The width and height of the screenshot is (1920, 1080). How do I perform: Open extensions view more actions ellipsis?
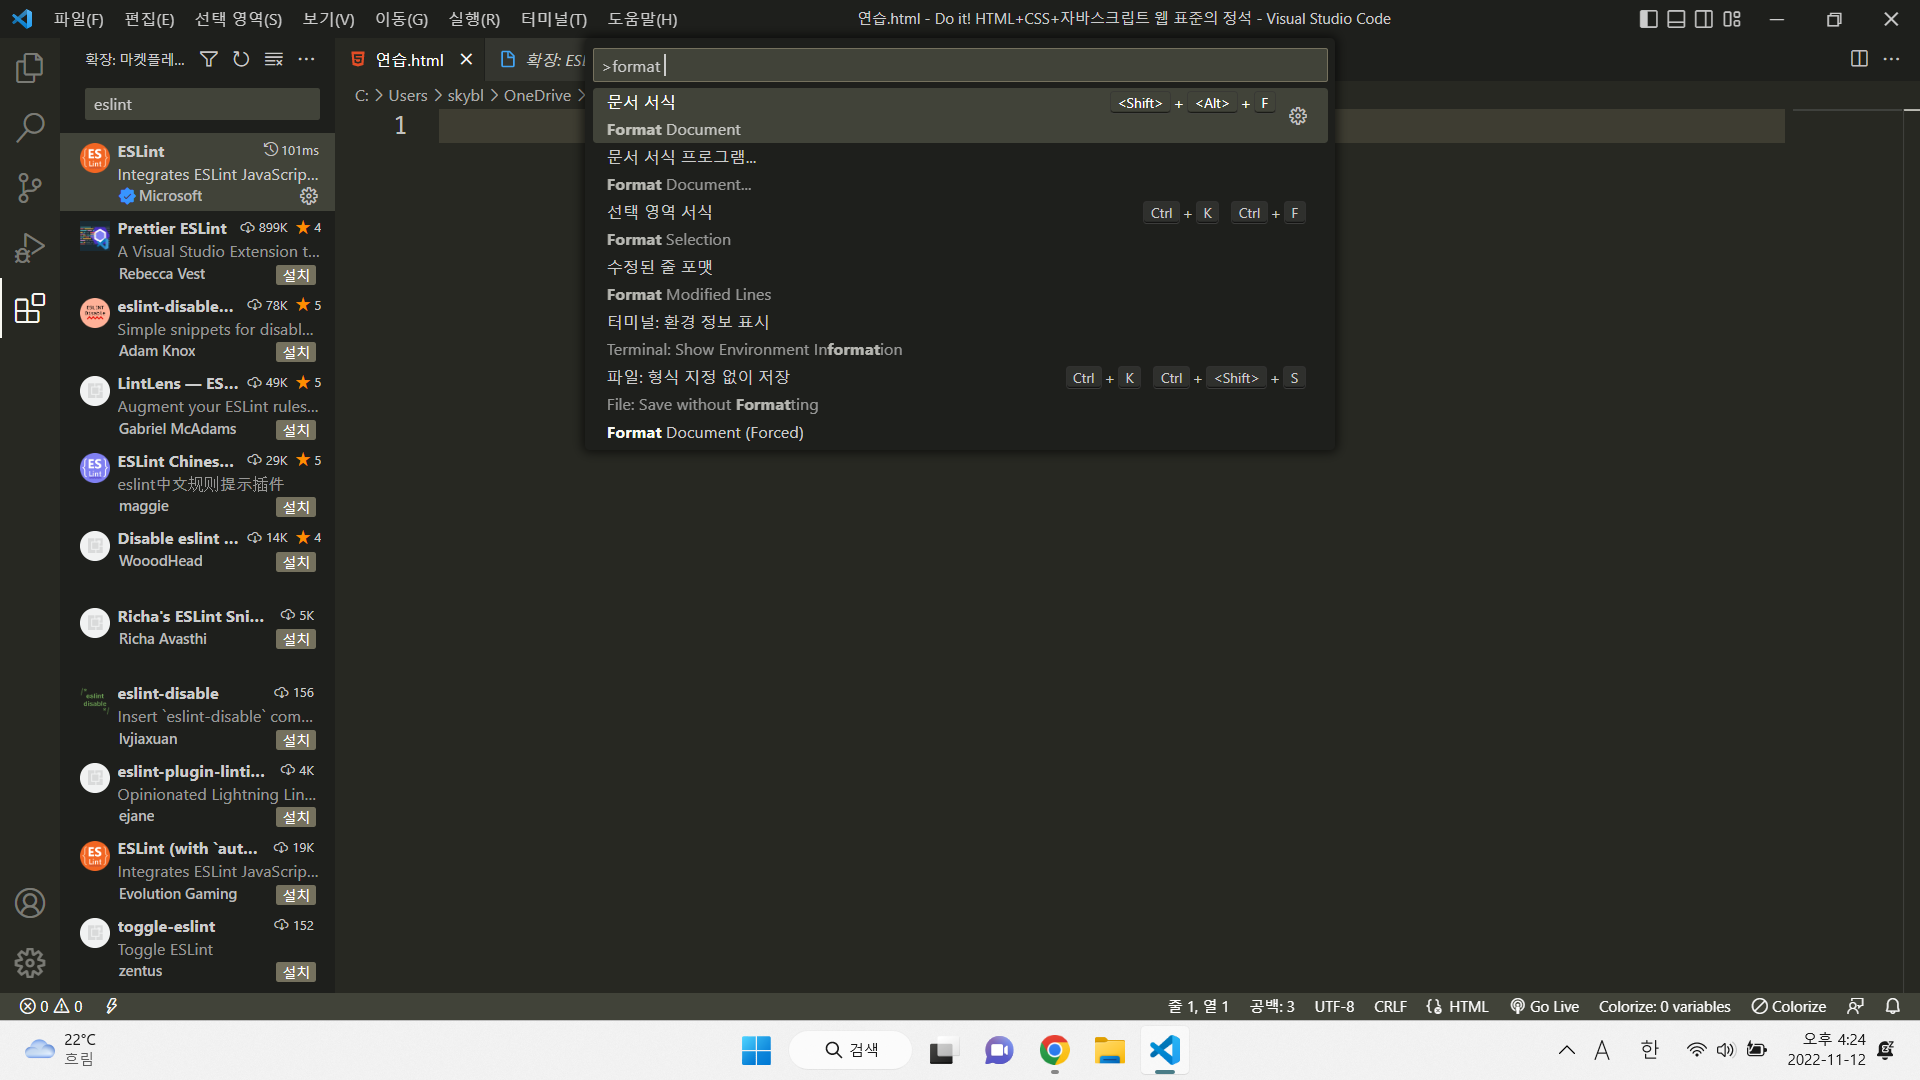[x=307, y=60]
